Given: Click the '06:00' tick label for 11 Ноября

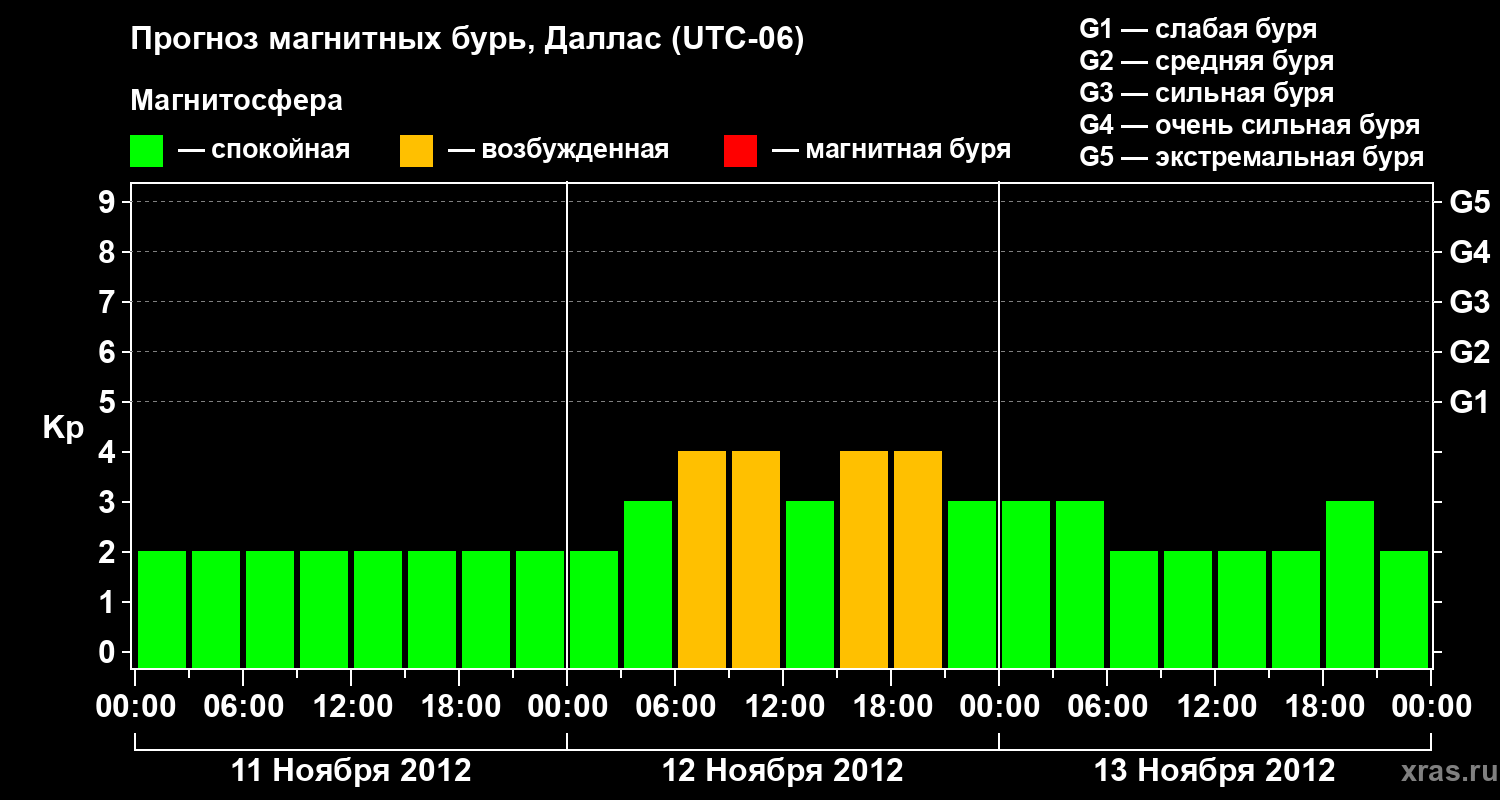Looking at the screenshot, I should (243, 707).
